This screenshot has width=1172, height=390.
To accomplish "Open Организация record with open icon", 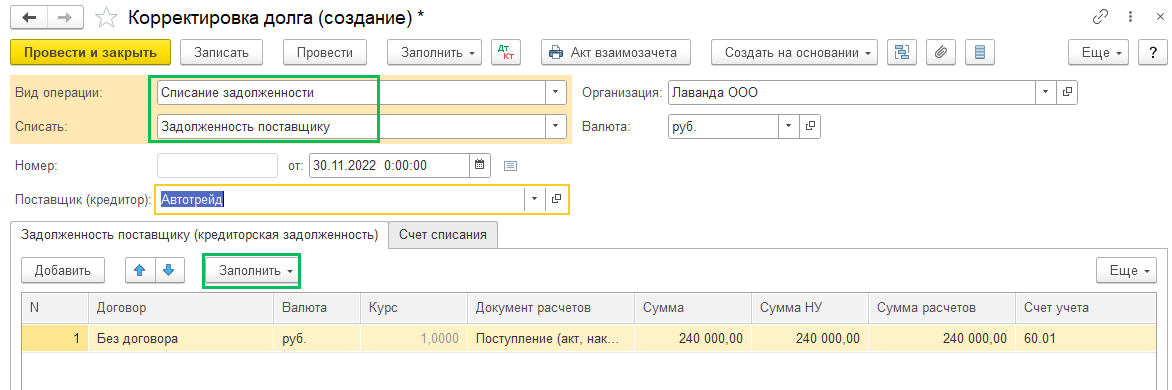I will tap(1067, 93).
